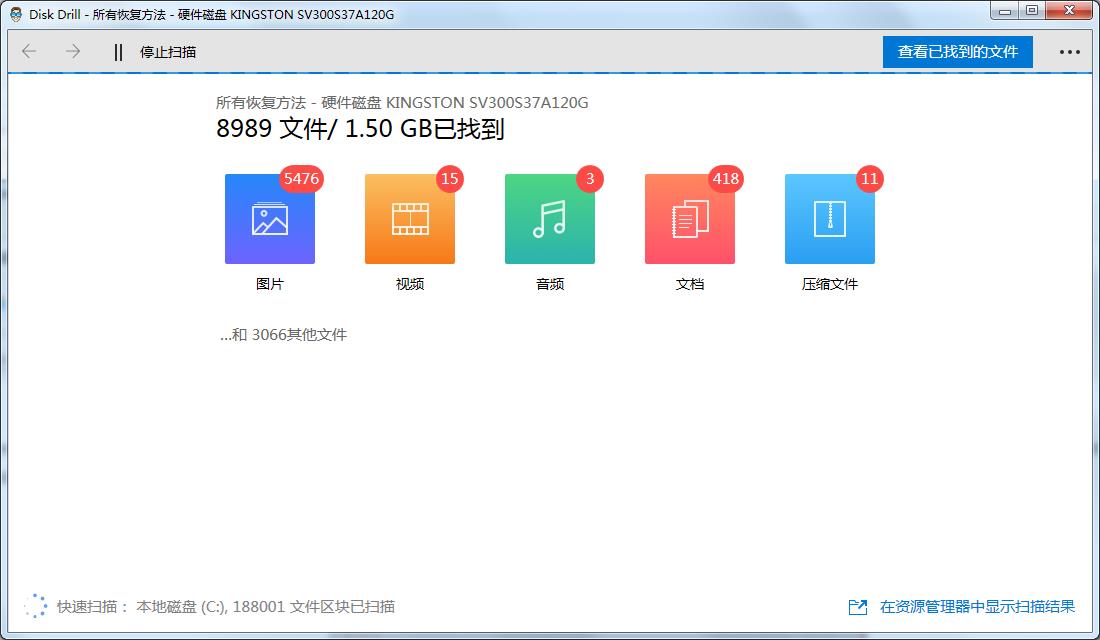Click the 压缩文件 label text

(830, 284)
